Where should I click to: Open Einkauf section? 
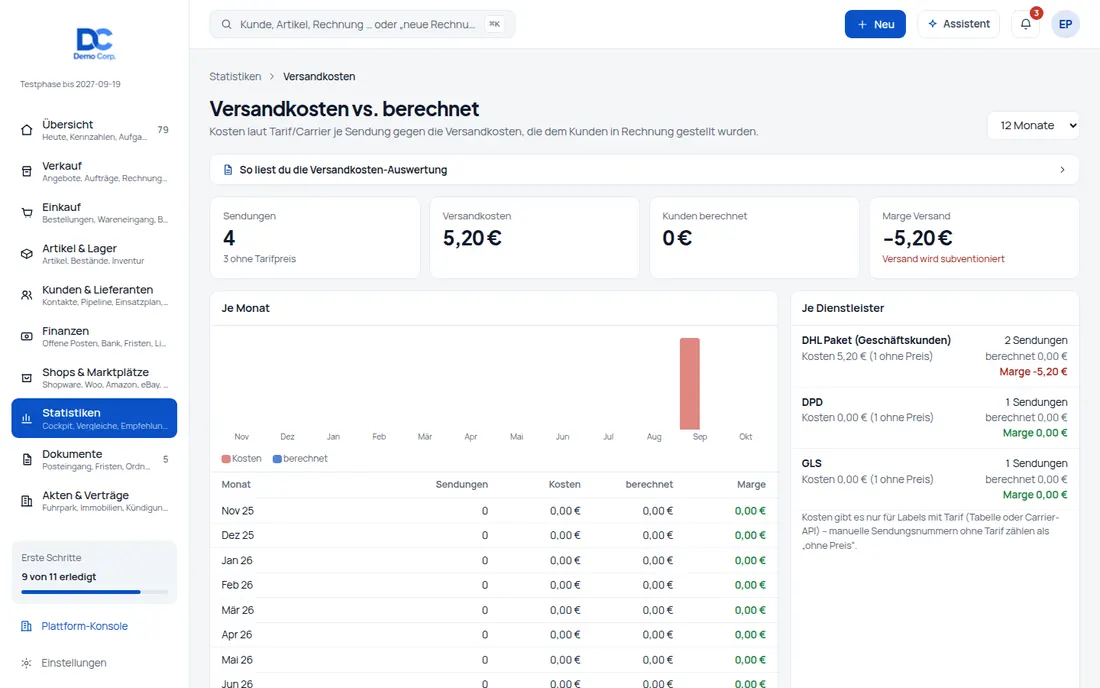[94, 213]
